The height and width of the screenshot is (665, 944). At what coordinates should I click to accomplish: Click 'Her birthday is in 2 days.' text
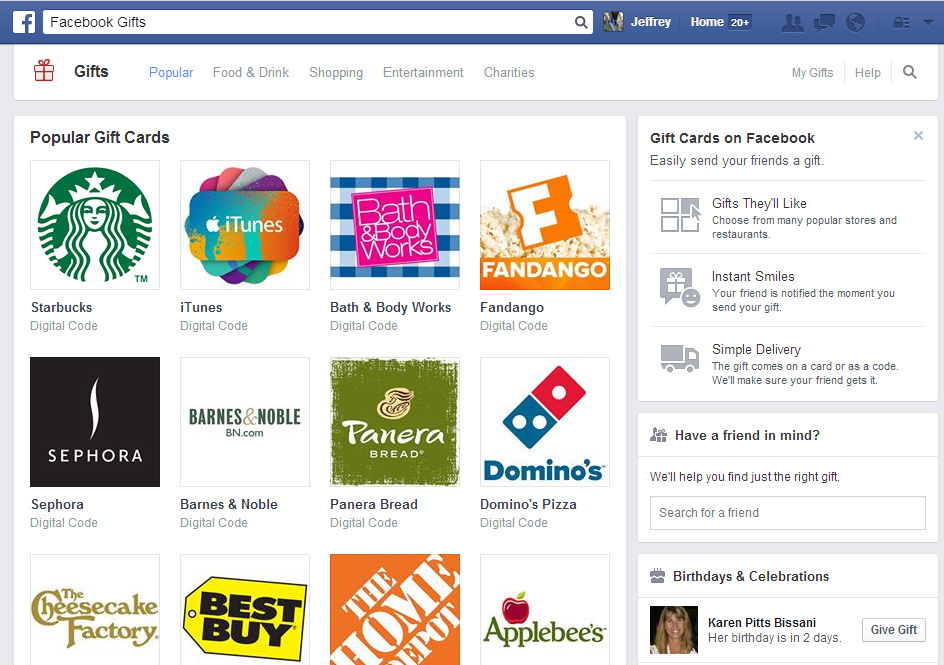[x=775, y=638]
